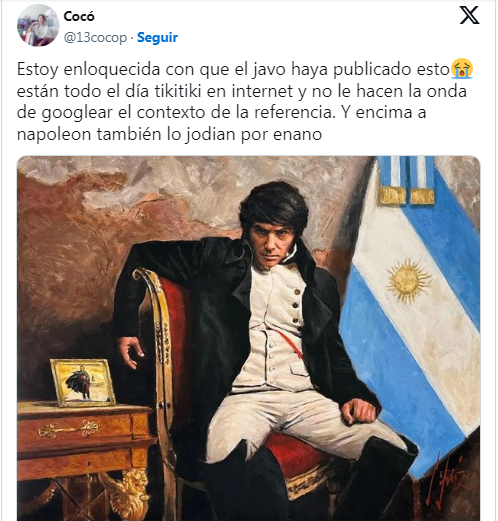Open the X logo link
The width and height of the screenshot is (498, 521).
(x=469, y=15)
